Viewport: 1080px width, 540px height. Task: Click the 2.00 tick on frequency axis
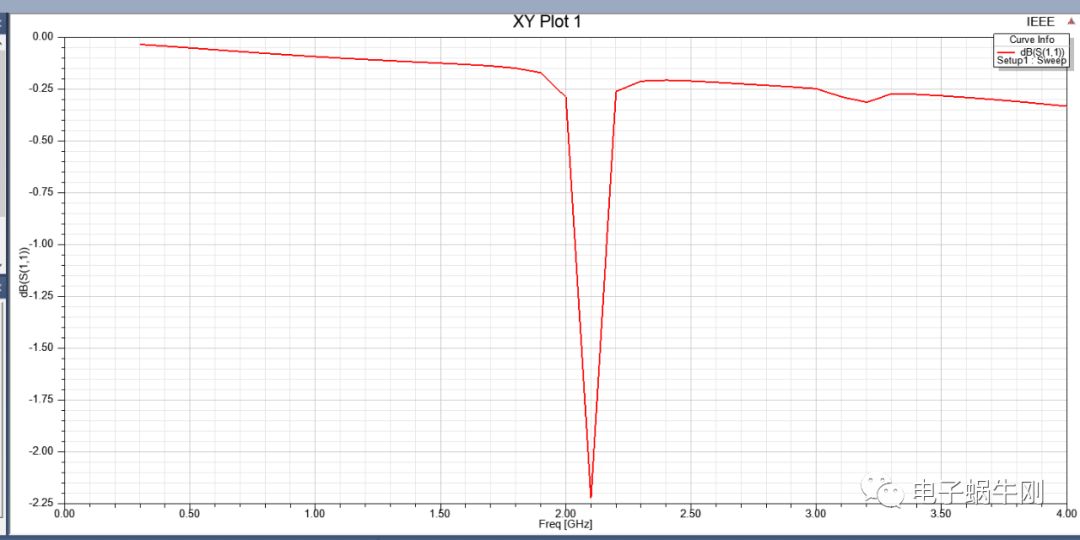tap(565, 513)
